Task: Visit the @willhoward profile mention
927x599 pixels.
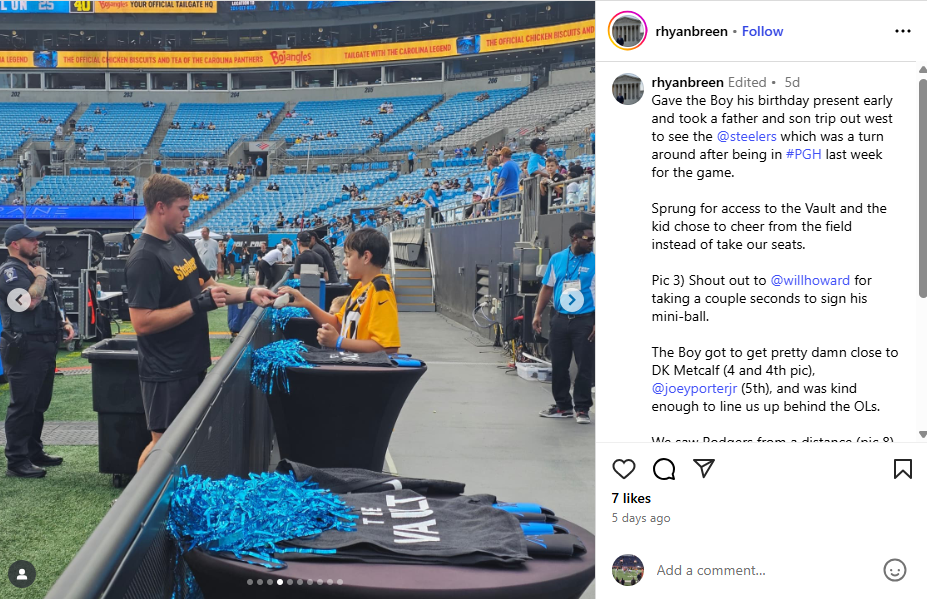Action: [810, 280]
